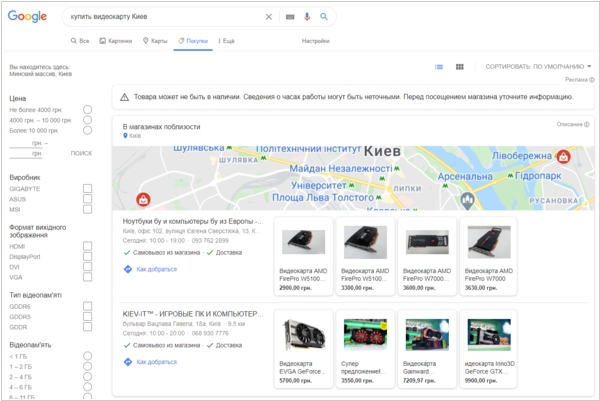600x401 pixels.
Task: Check the MSI manufacturer box
Action: click(x=88, y=209)
